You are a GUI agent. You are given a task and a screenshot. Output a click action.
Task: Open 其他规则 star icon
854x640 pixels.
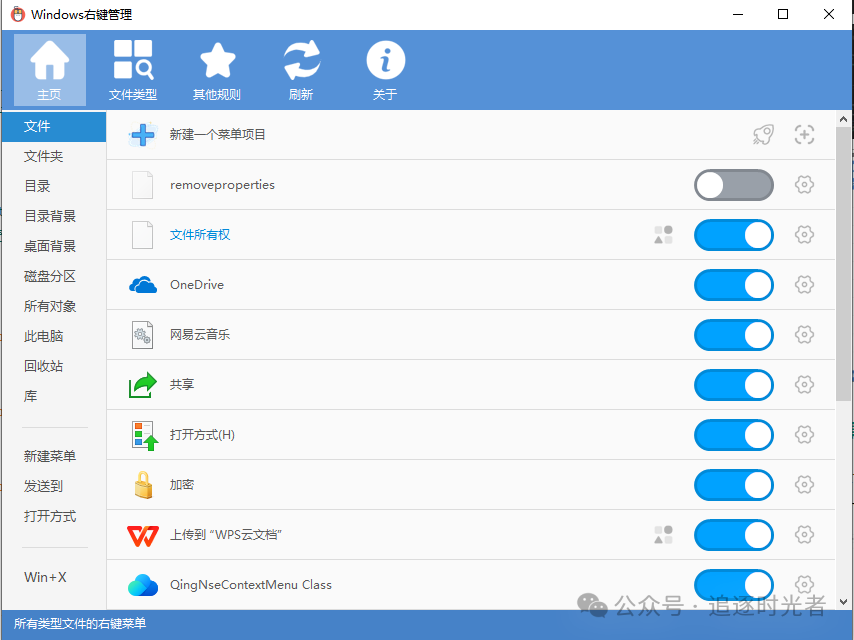(x=217, y=70)
